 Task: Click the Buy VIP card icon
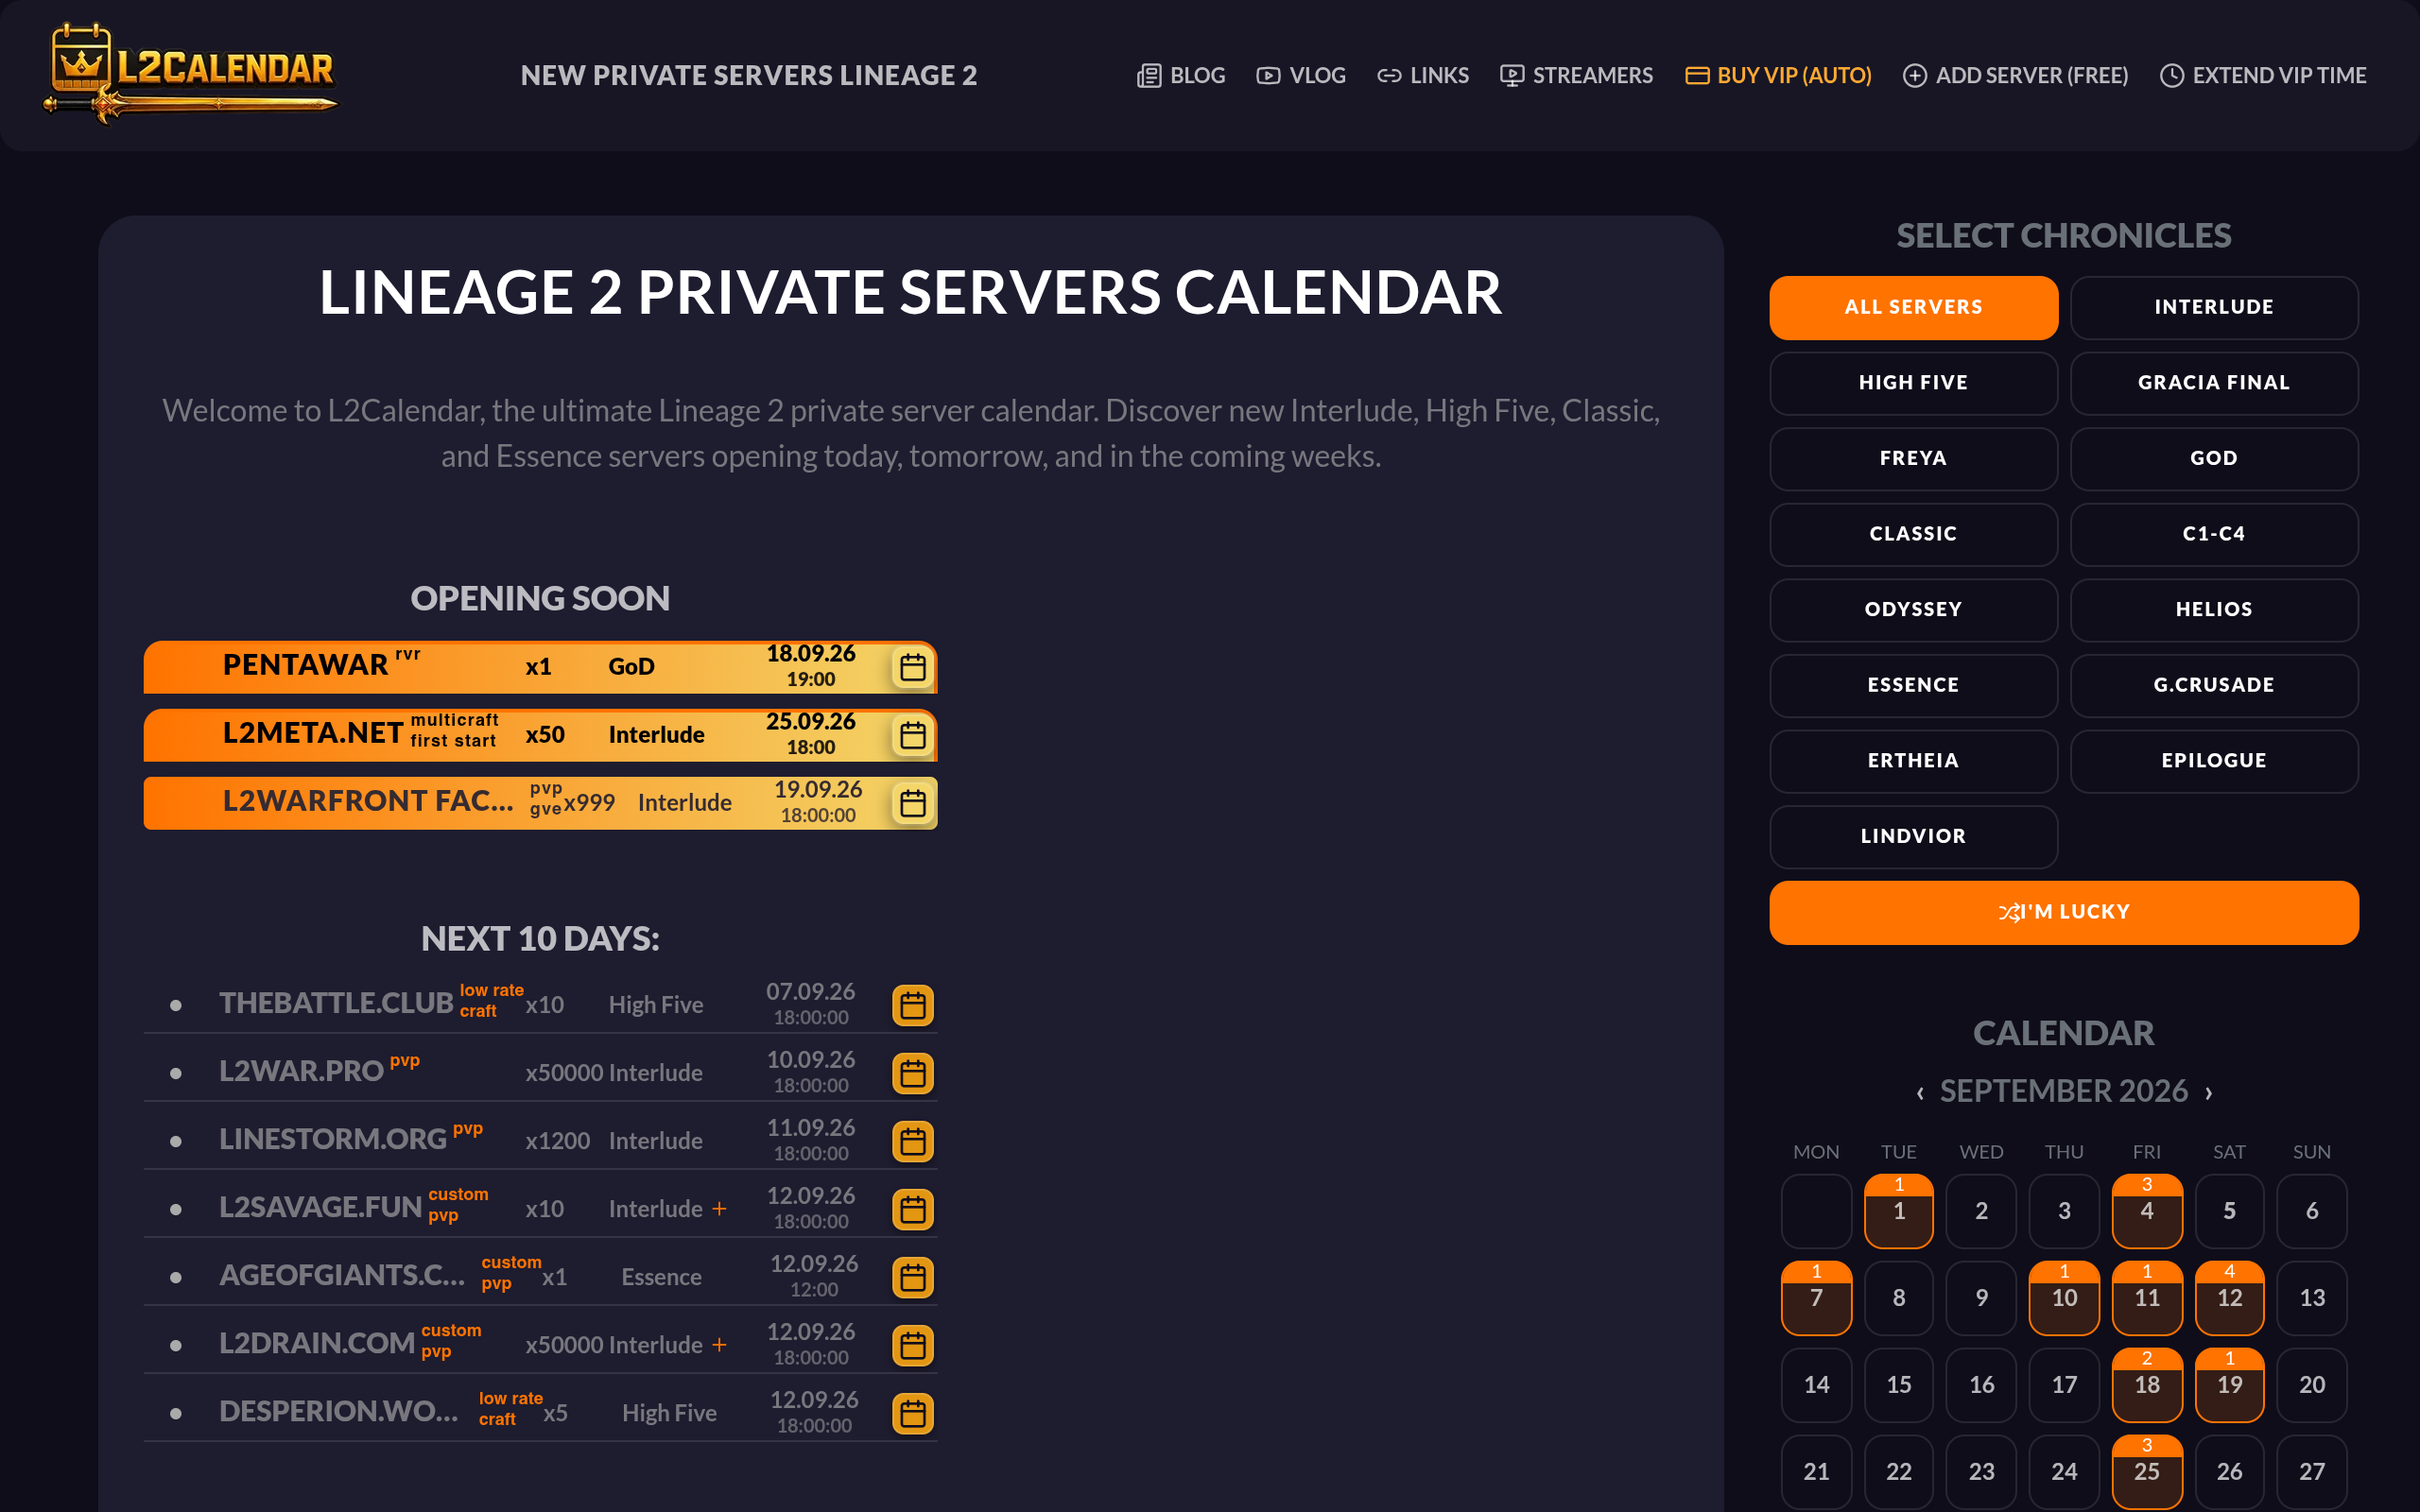(x=1697, y=75)
